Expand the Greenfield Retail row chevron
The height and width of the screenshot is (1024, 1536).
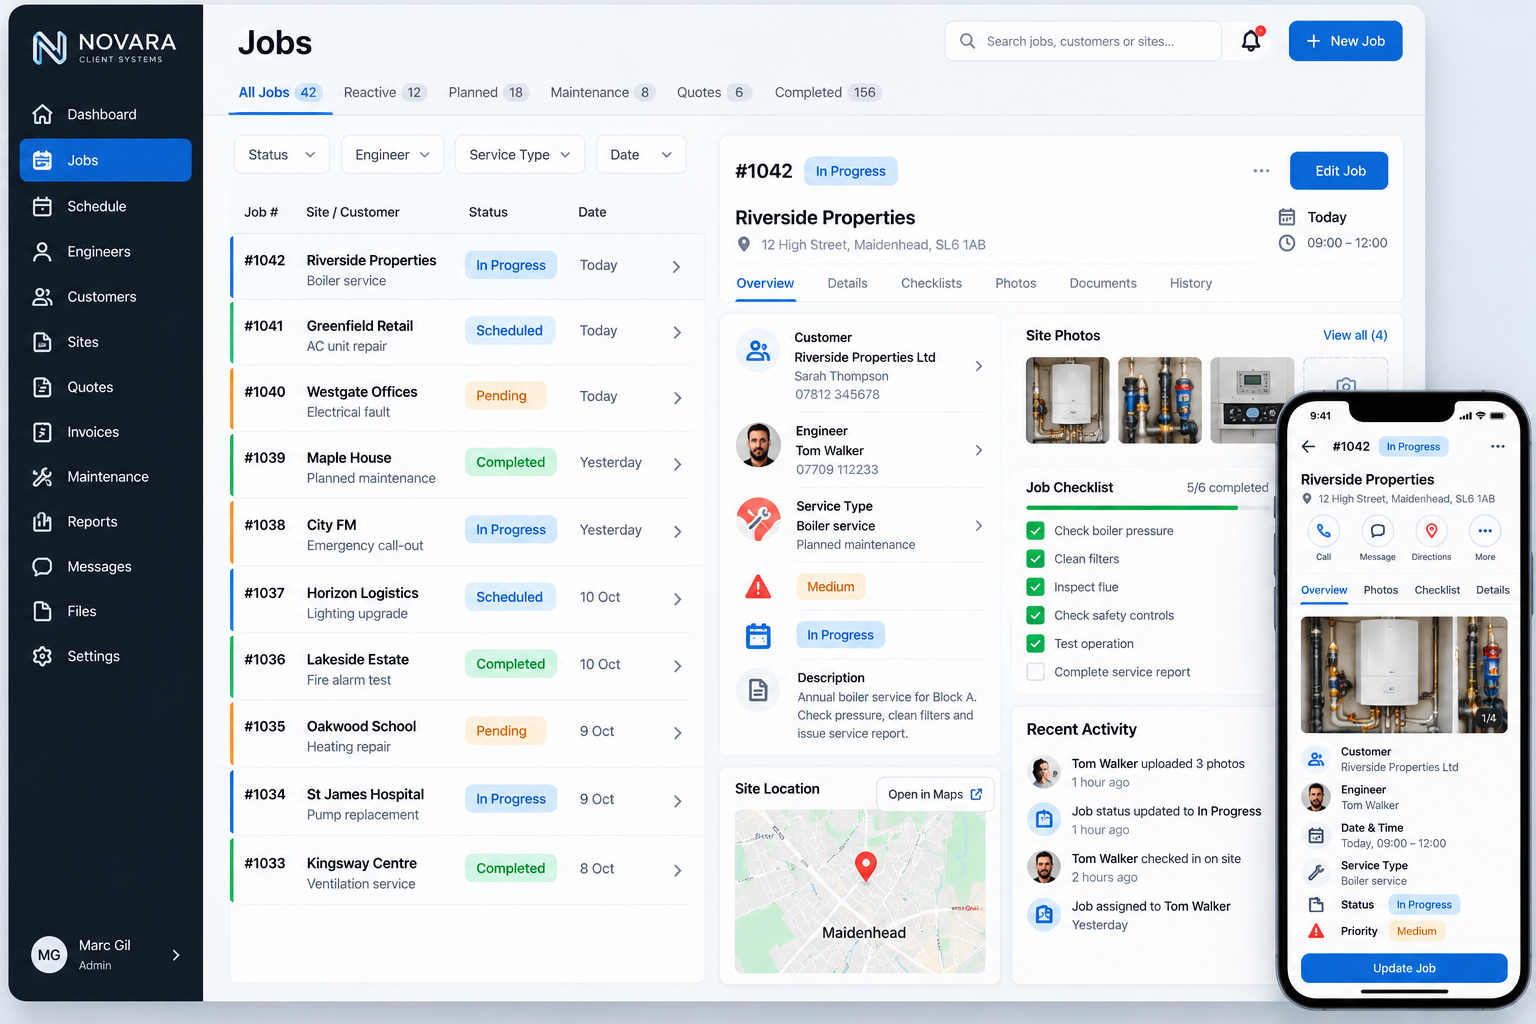coord(677,332)
